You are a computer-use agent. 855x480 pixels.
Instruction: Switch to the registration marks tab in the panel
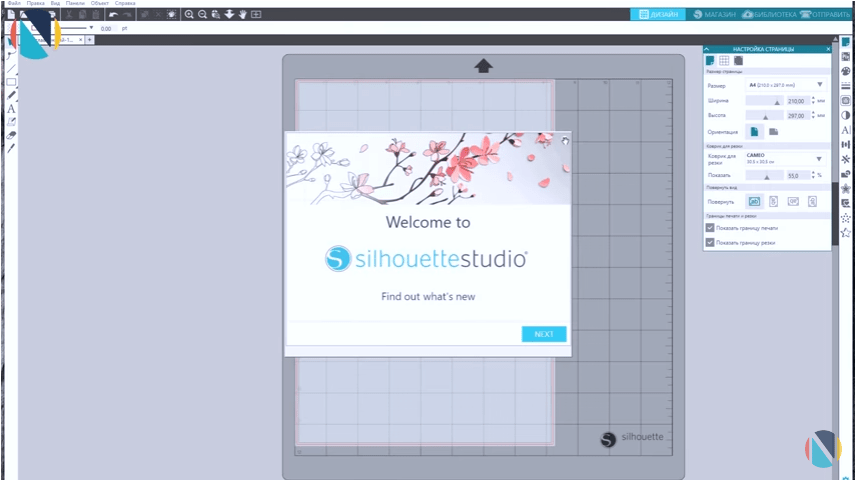[738, 61]
